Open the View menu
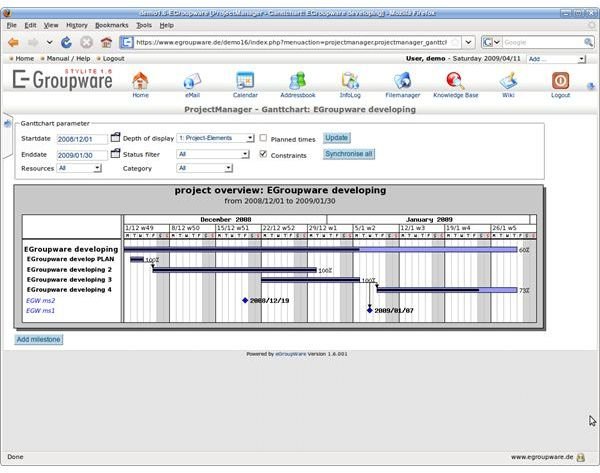Image resolution: width=600 pixels, height=473 pixels. (x=51, y=25)
